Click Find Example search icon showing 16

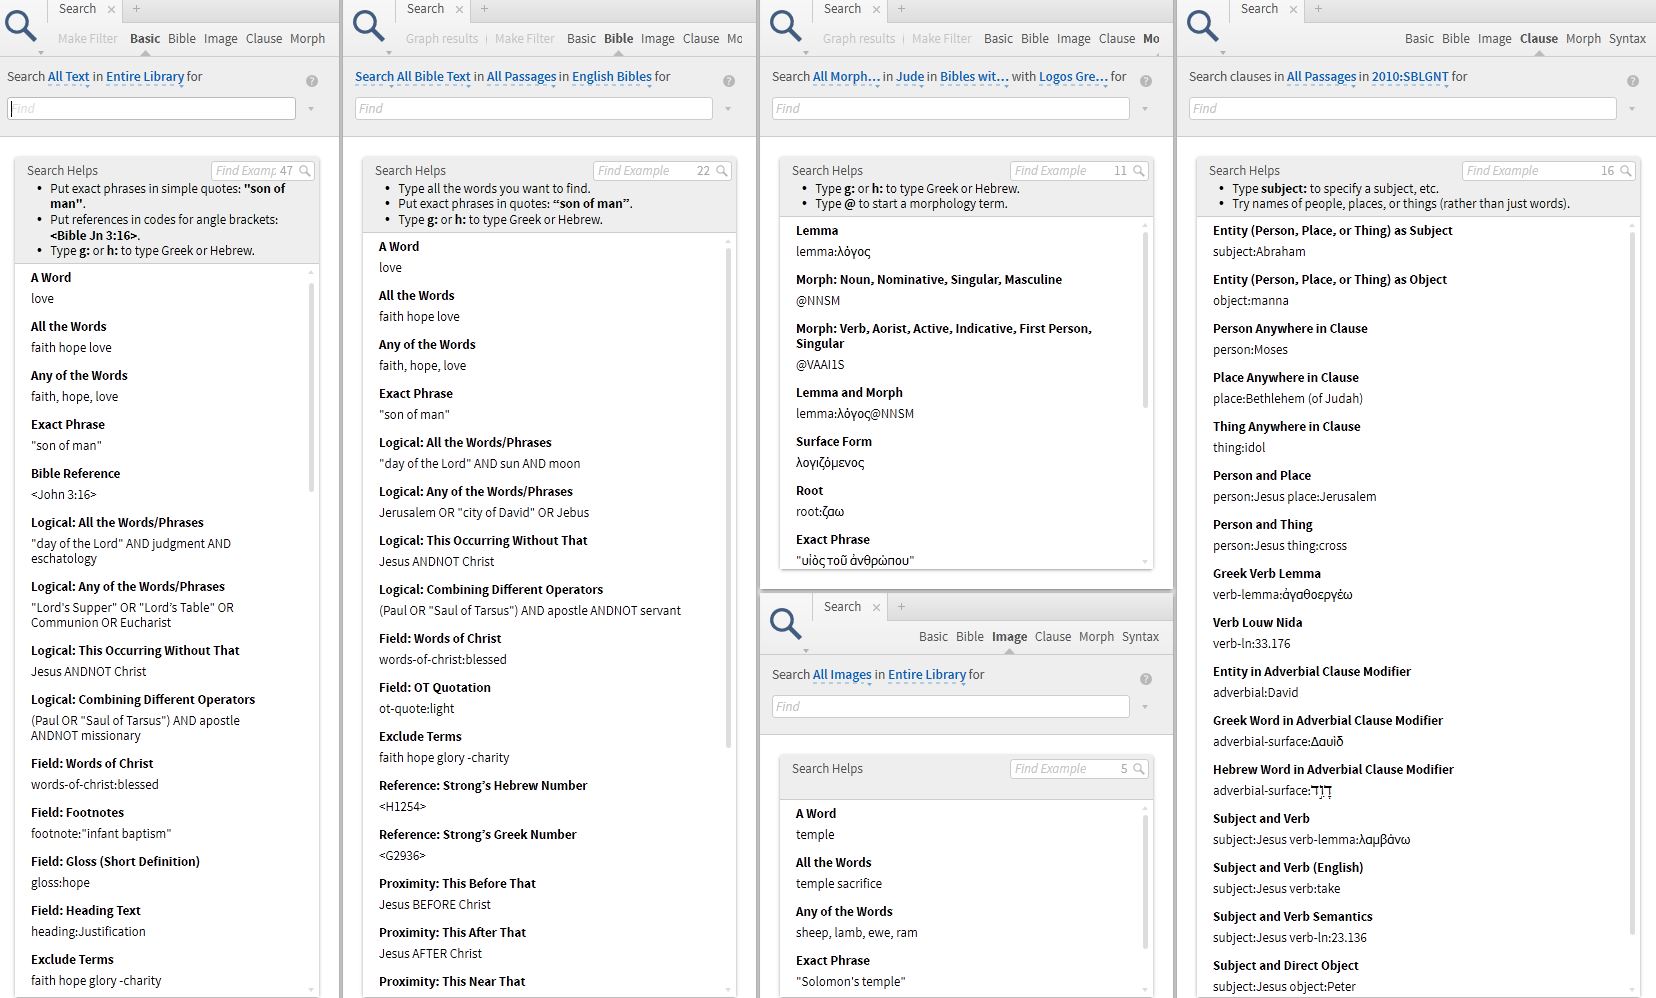pyautogui.click(x=1626, y=171)
